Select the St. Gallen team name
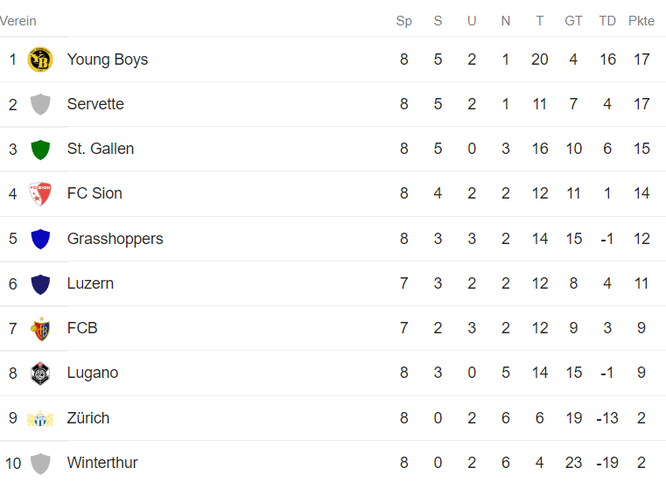Viewport: 666px width, 489px height. (101, 149)
